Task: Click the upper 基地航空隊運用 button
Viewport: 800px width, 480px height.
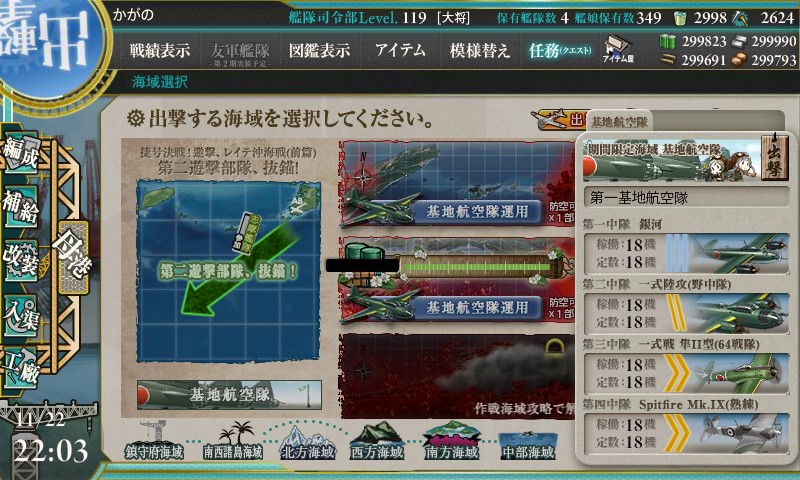Action: [477, 211]
